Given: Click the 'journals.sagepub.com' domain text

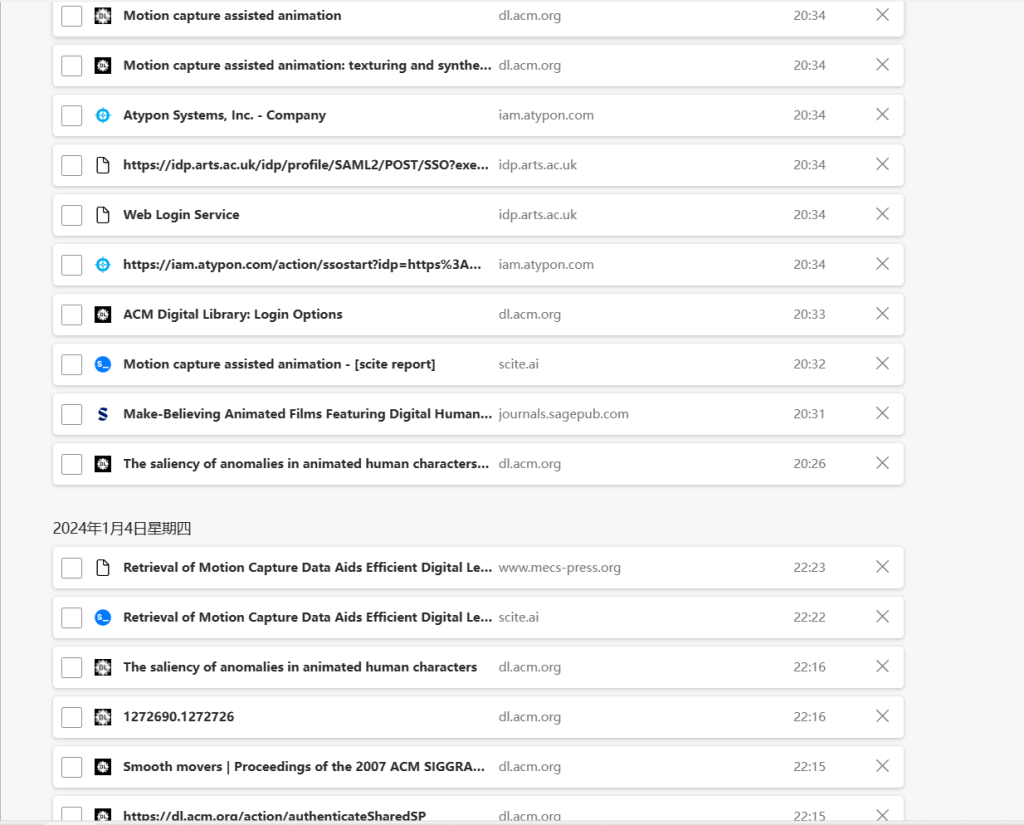Looking at the screenshot, I should coord(564,414).
